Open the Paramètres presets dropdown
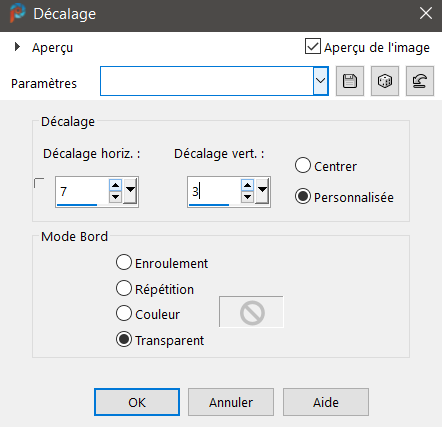The width and height of the screenshot is (442, 427). pos(321,81)
